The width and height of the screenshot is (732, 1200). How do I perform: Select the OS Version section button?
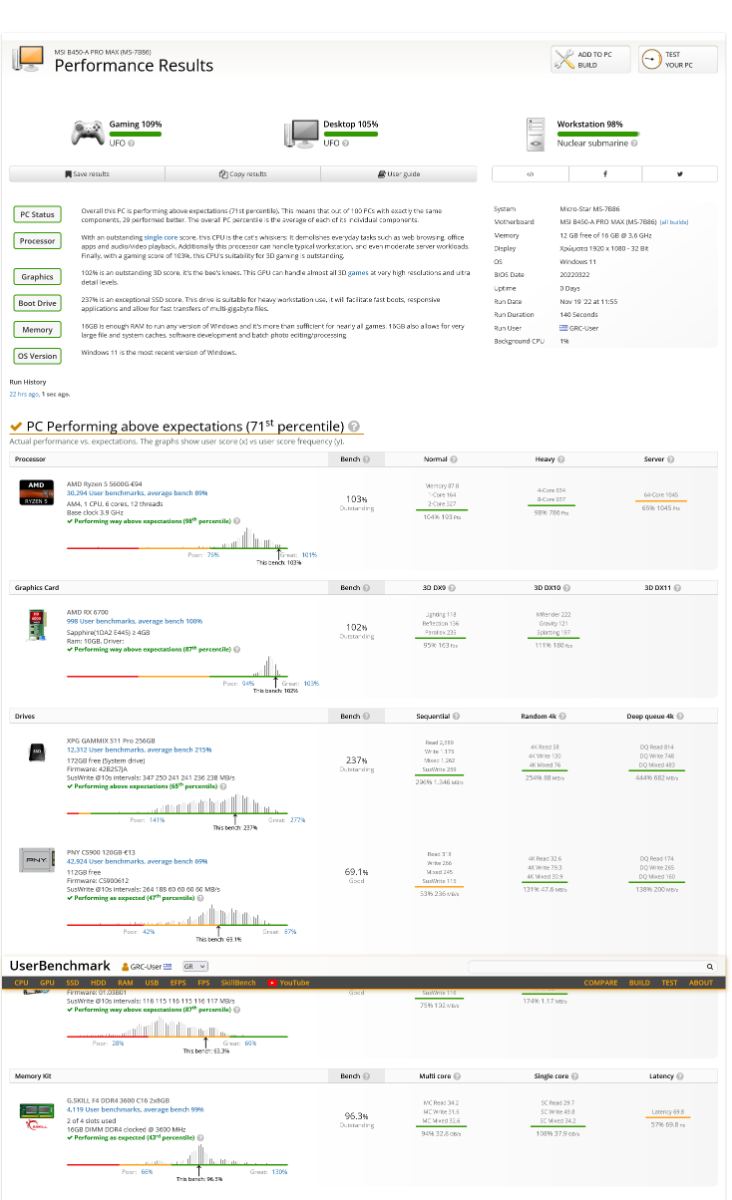37,356
